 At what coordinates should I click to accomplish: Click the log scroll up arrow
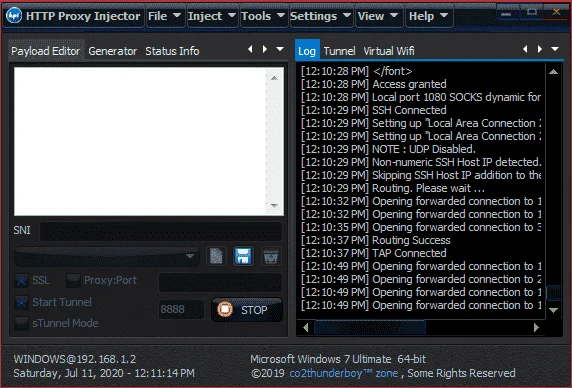click(553, 72)
